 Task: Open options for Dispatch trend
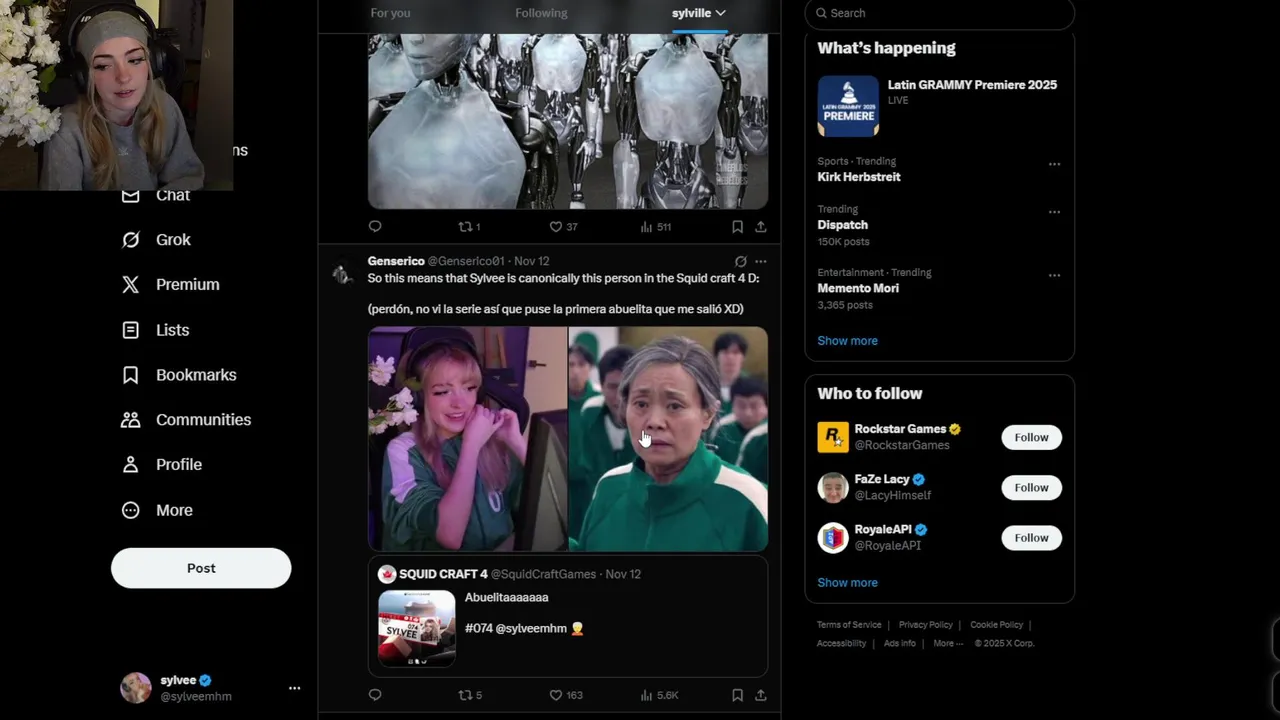[1054, 212]
